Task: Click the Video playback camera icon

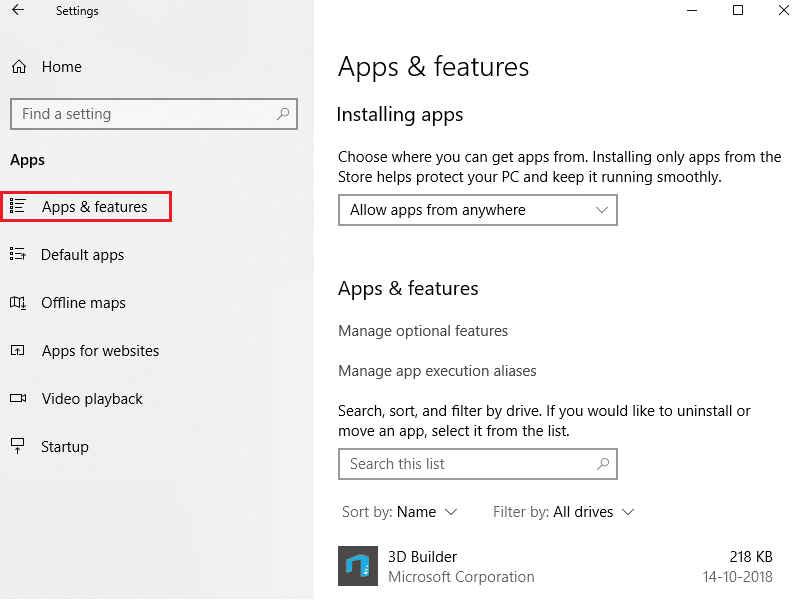Action: 17,399
